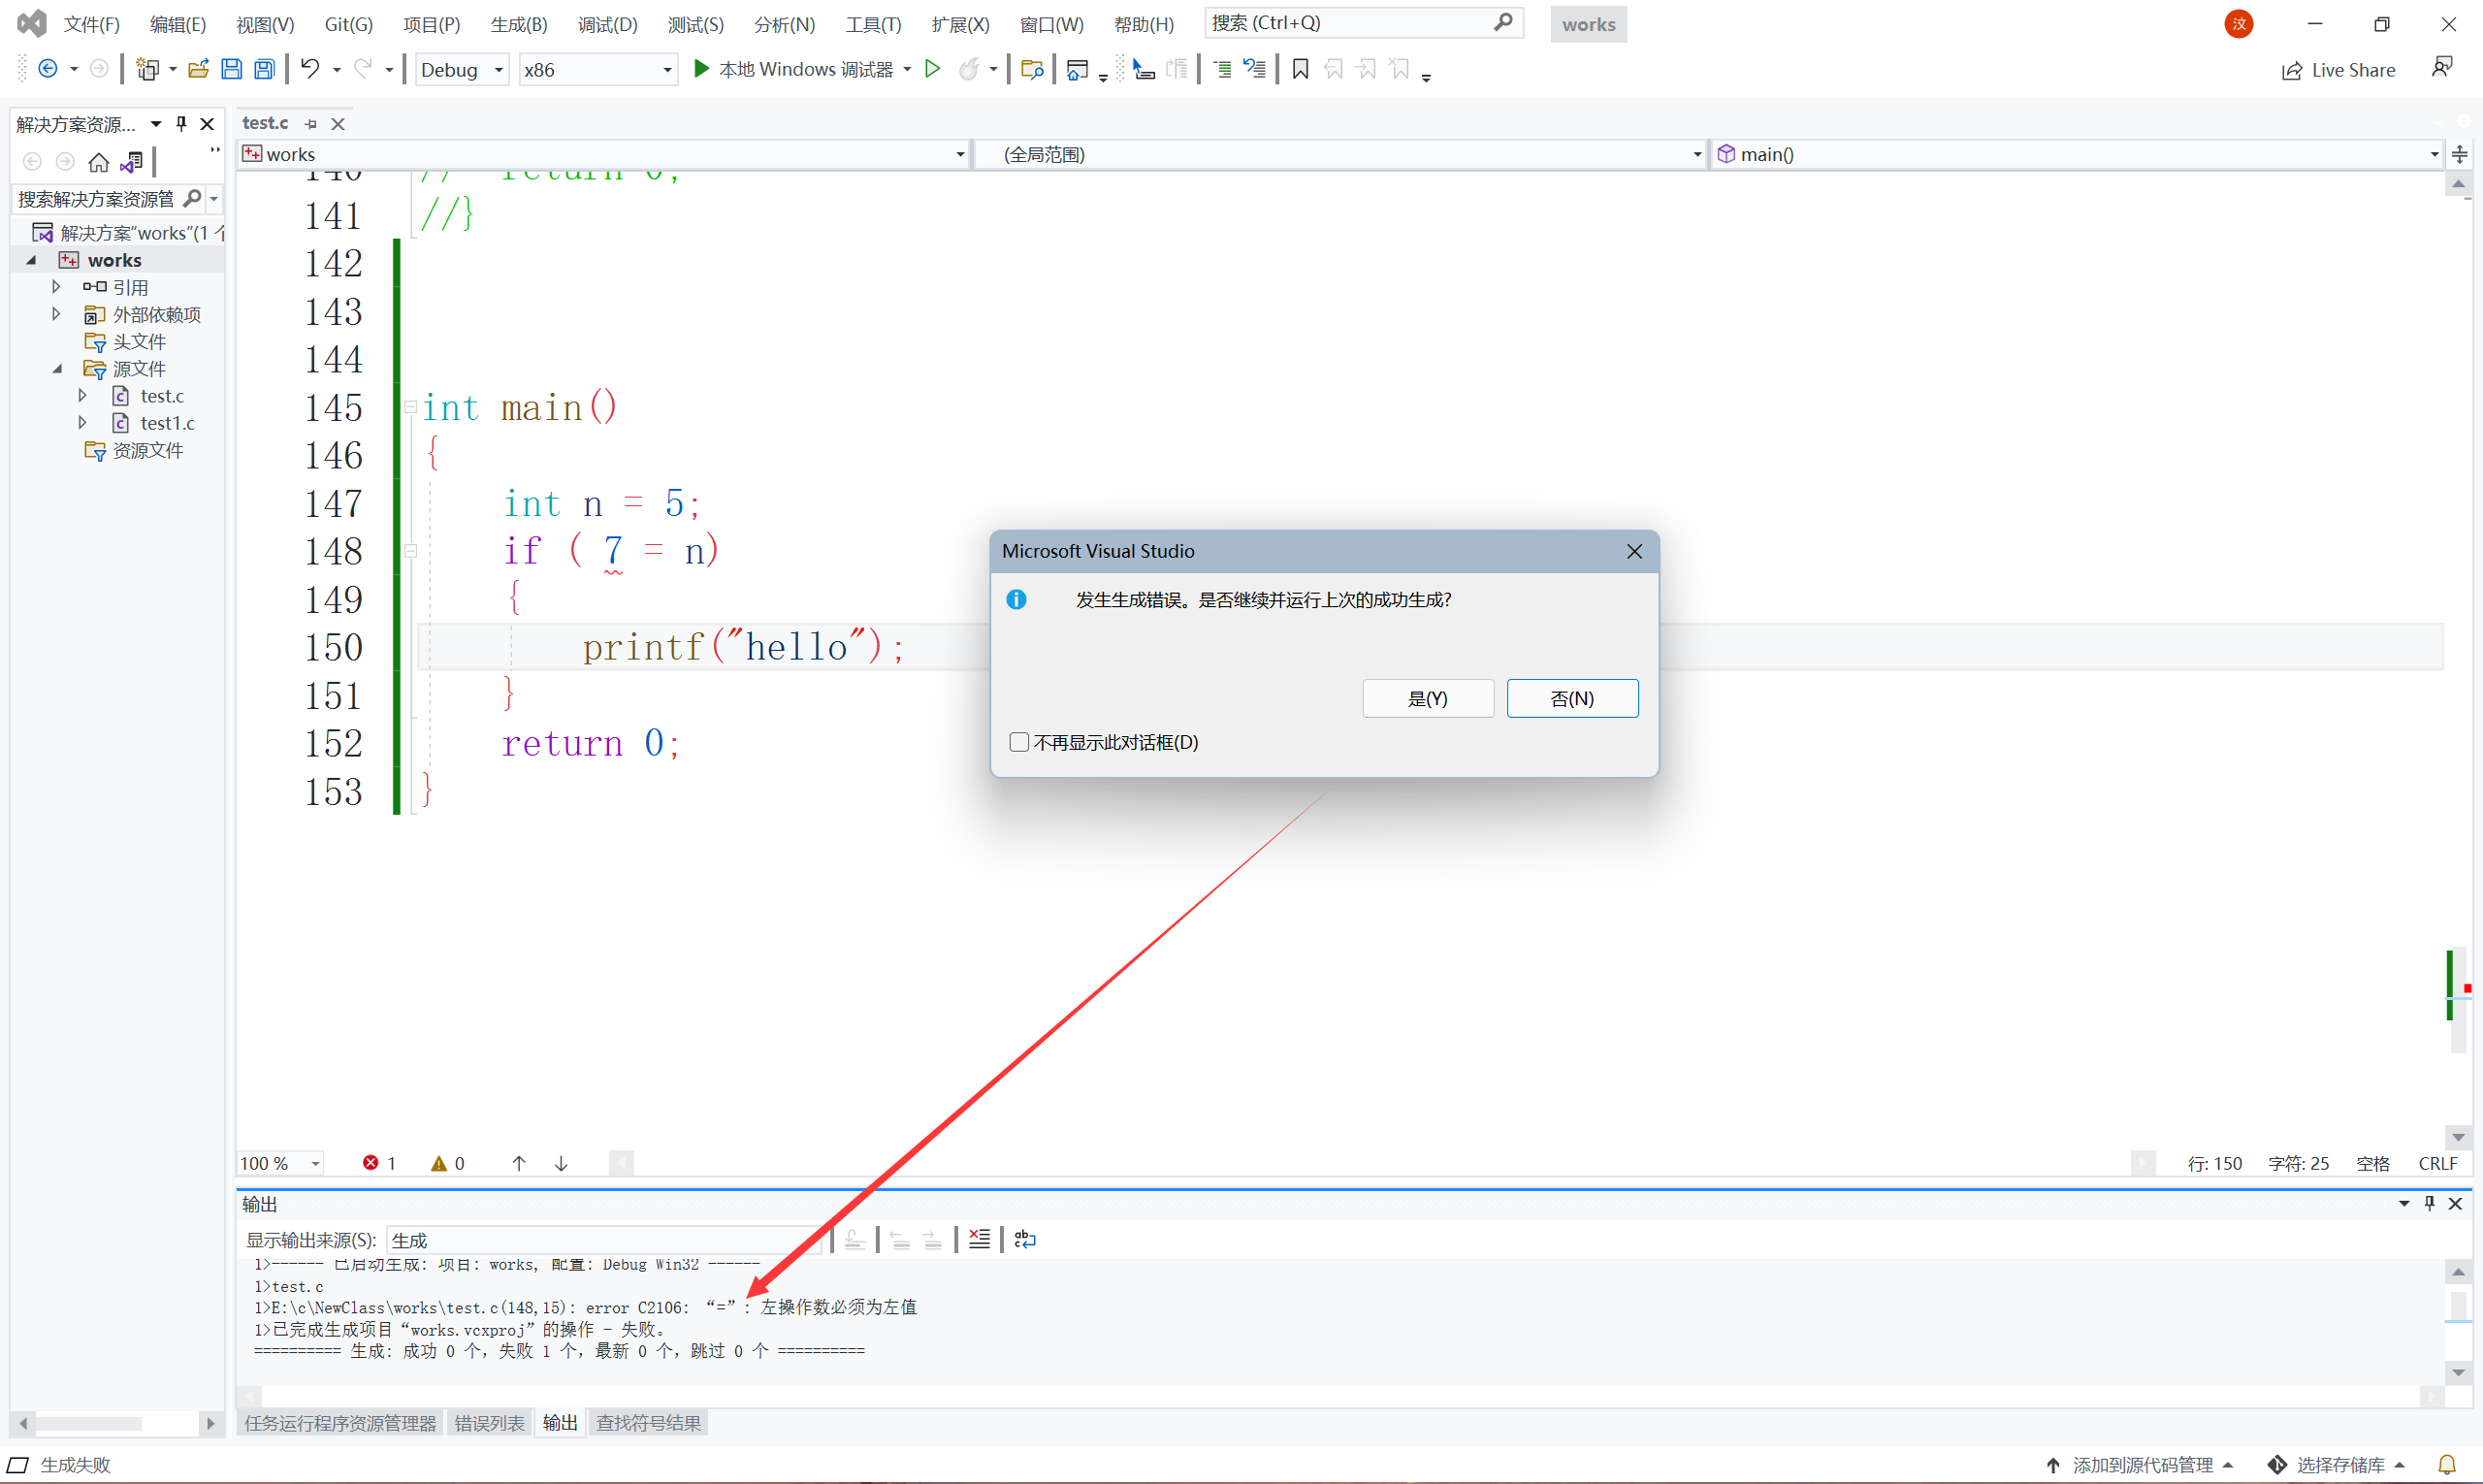Screen dimensions: 2483x1484
Task: Click the bookmark icon in toolbar
Action: (1296, 69)
